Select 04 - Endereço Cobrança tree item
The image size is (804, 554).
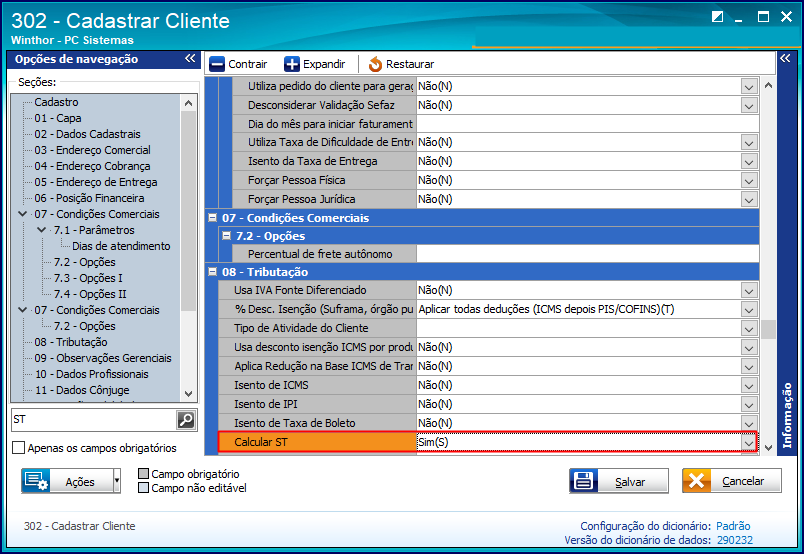tap(92, 166)
